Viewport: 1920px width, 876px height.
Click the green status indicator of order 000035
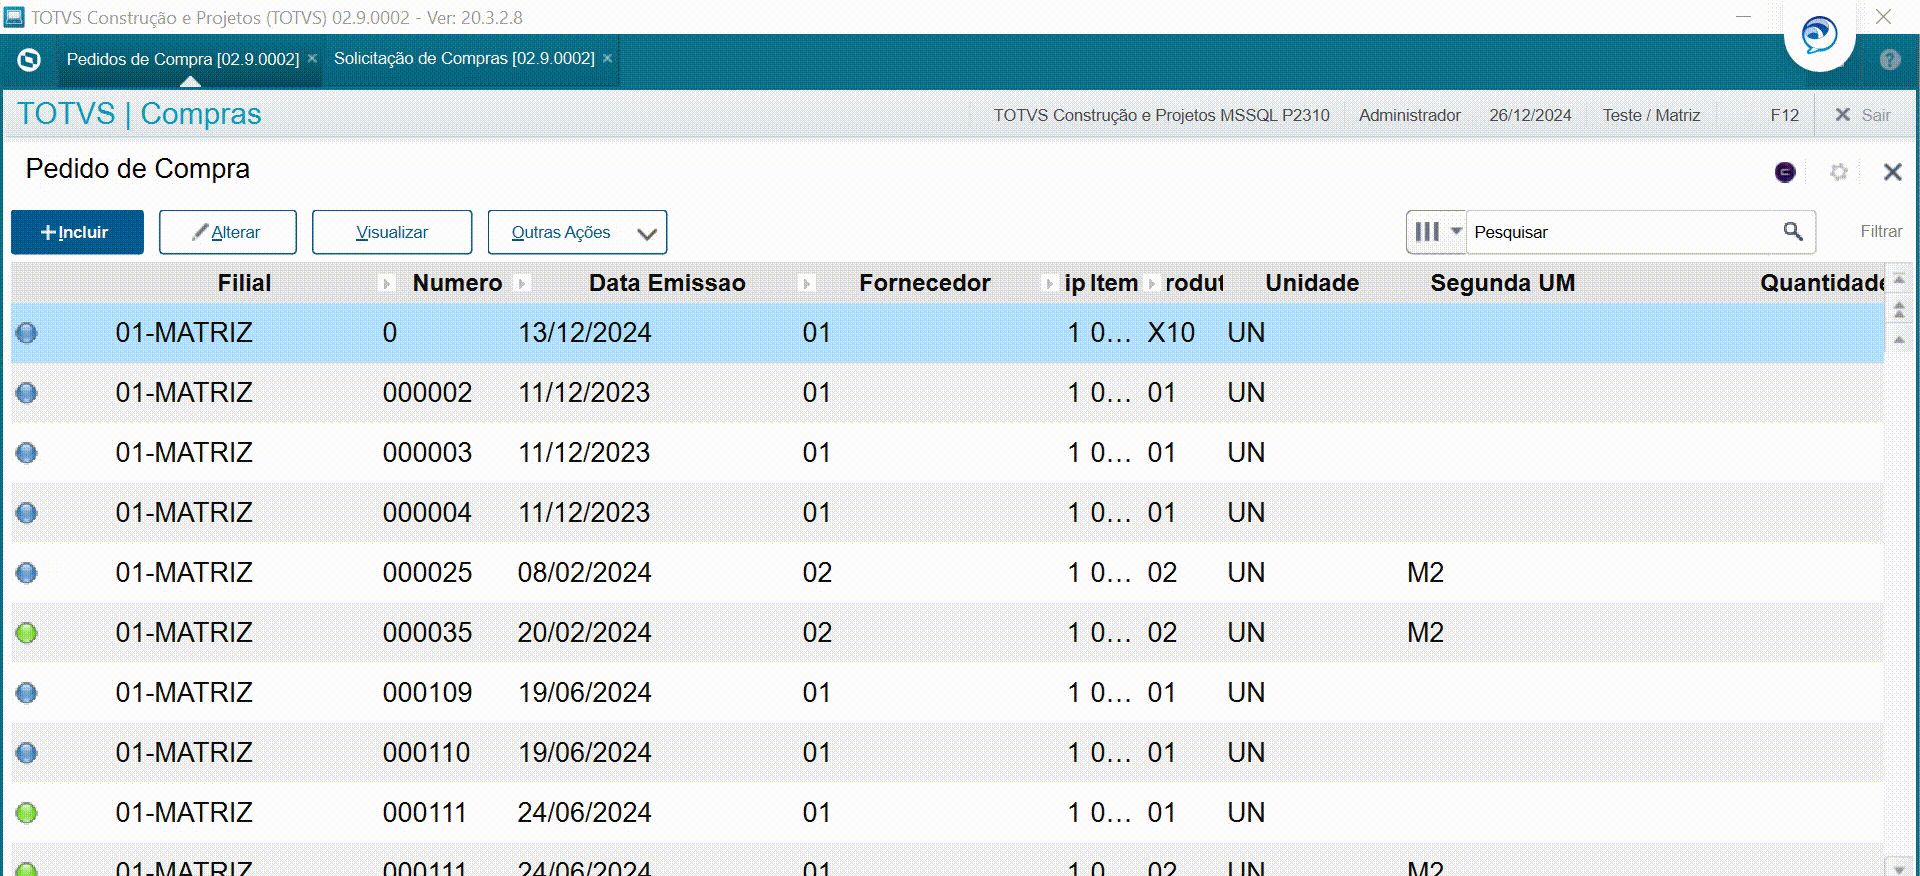27,633
